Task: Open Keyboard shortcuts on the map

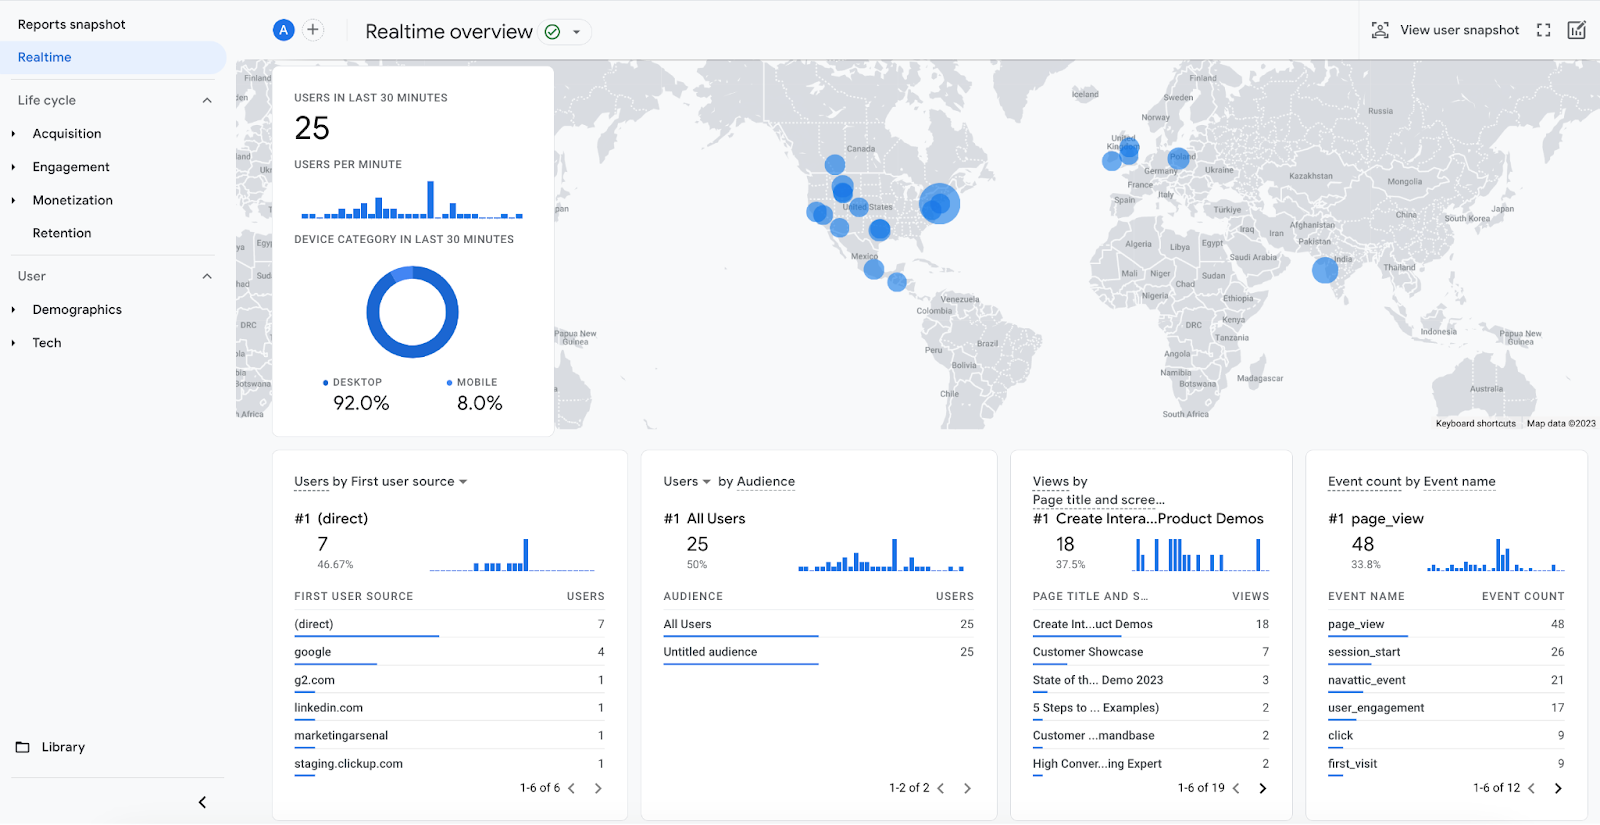Action: (1476, 423)
